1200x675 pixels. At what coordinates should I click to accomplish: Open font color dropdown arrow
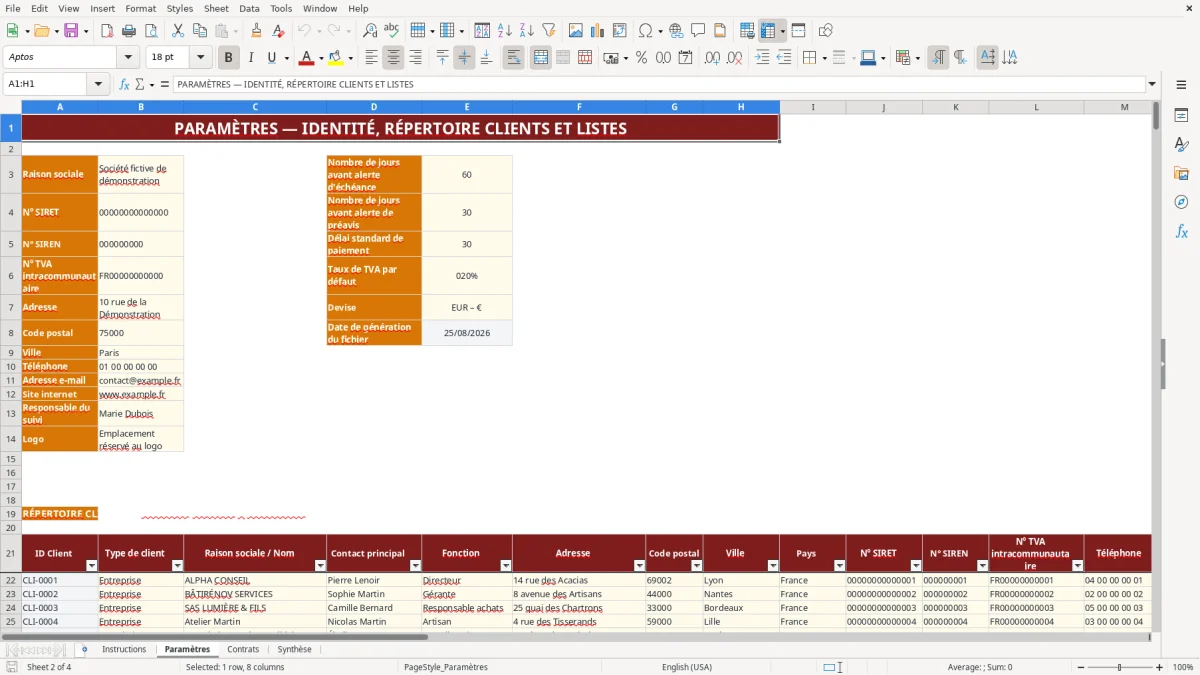click(x=321, y=58)
